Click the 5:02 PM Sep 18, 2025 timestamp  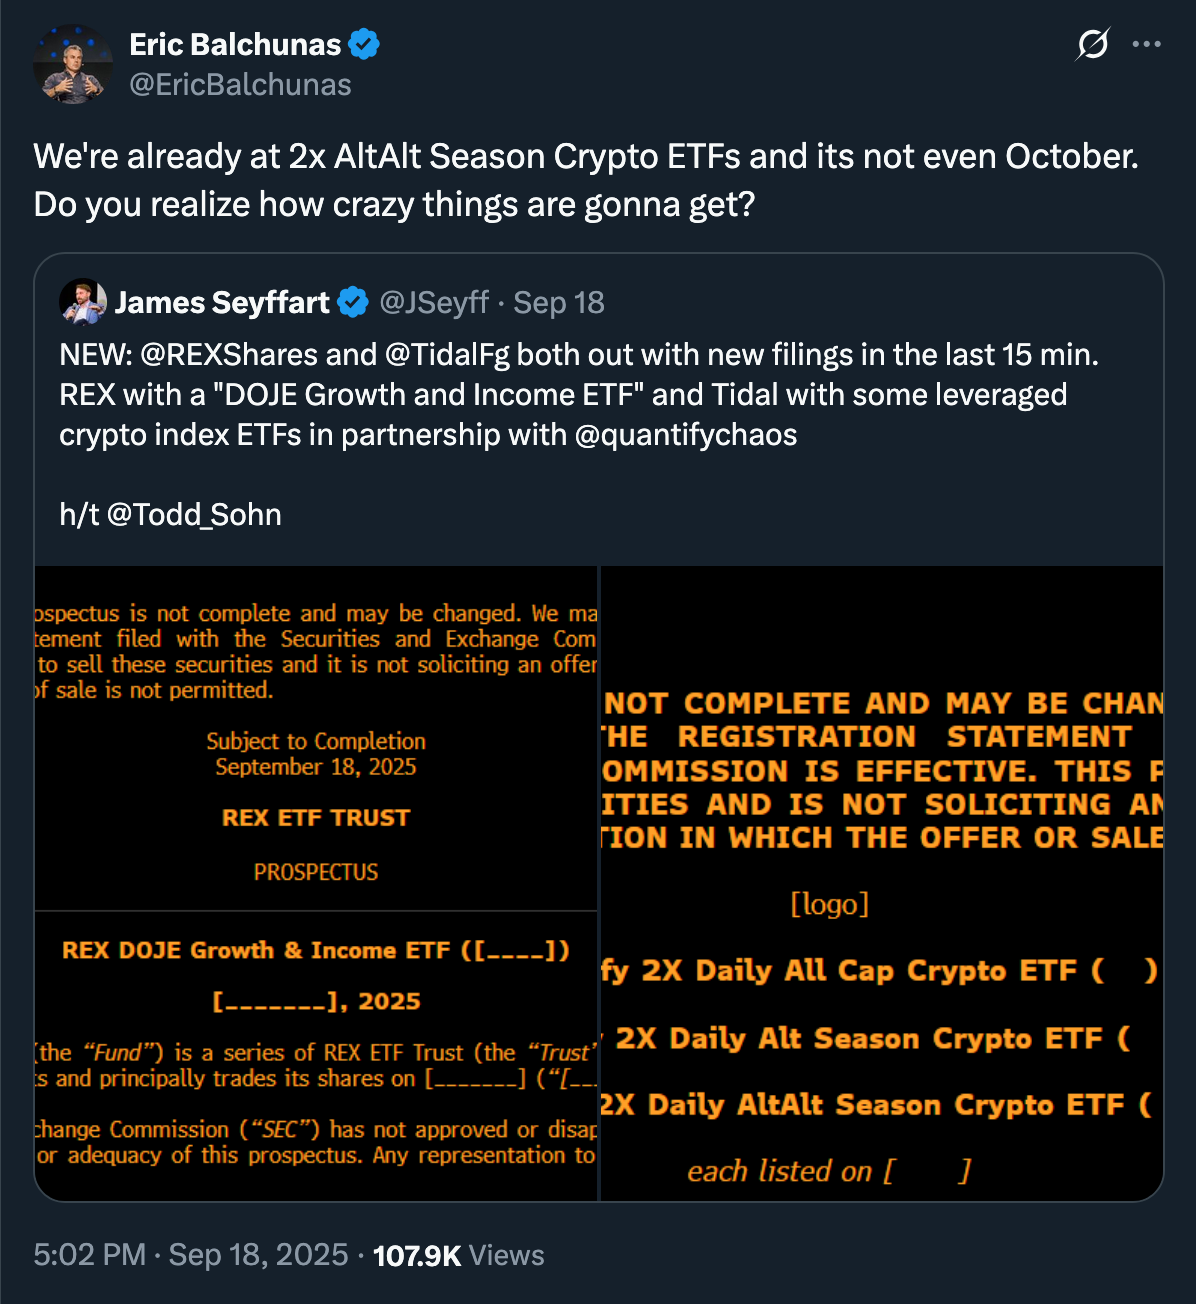(x=190, y=1255)
